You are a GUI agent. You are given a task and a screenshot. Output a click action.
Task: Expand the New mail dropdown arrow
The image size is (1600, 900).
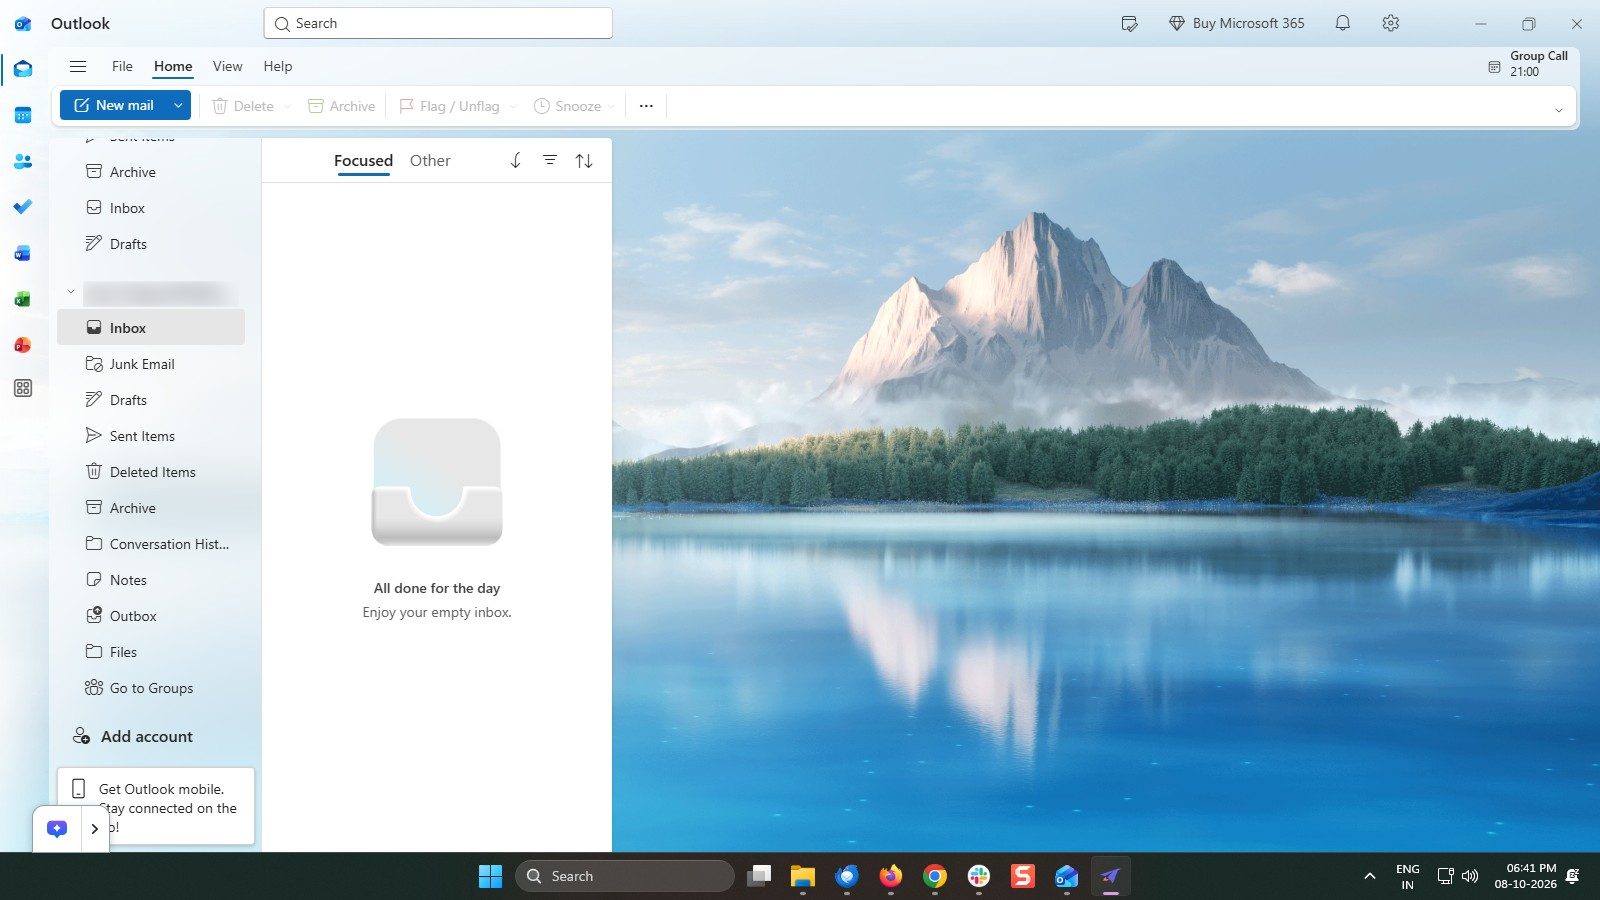(x=178, y=105)
